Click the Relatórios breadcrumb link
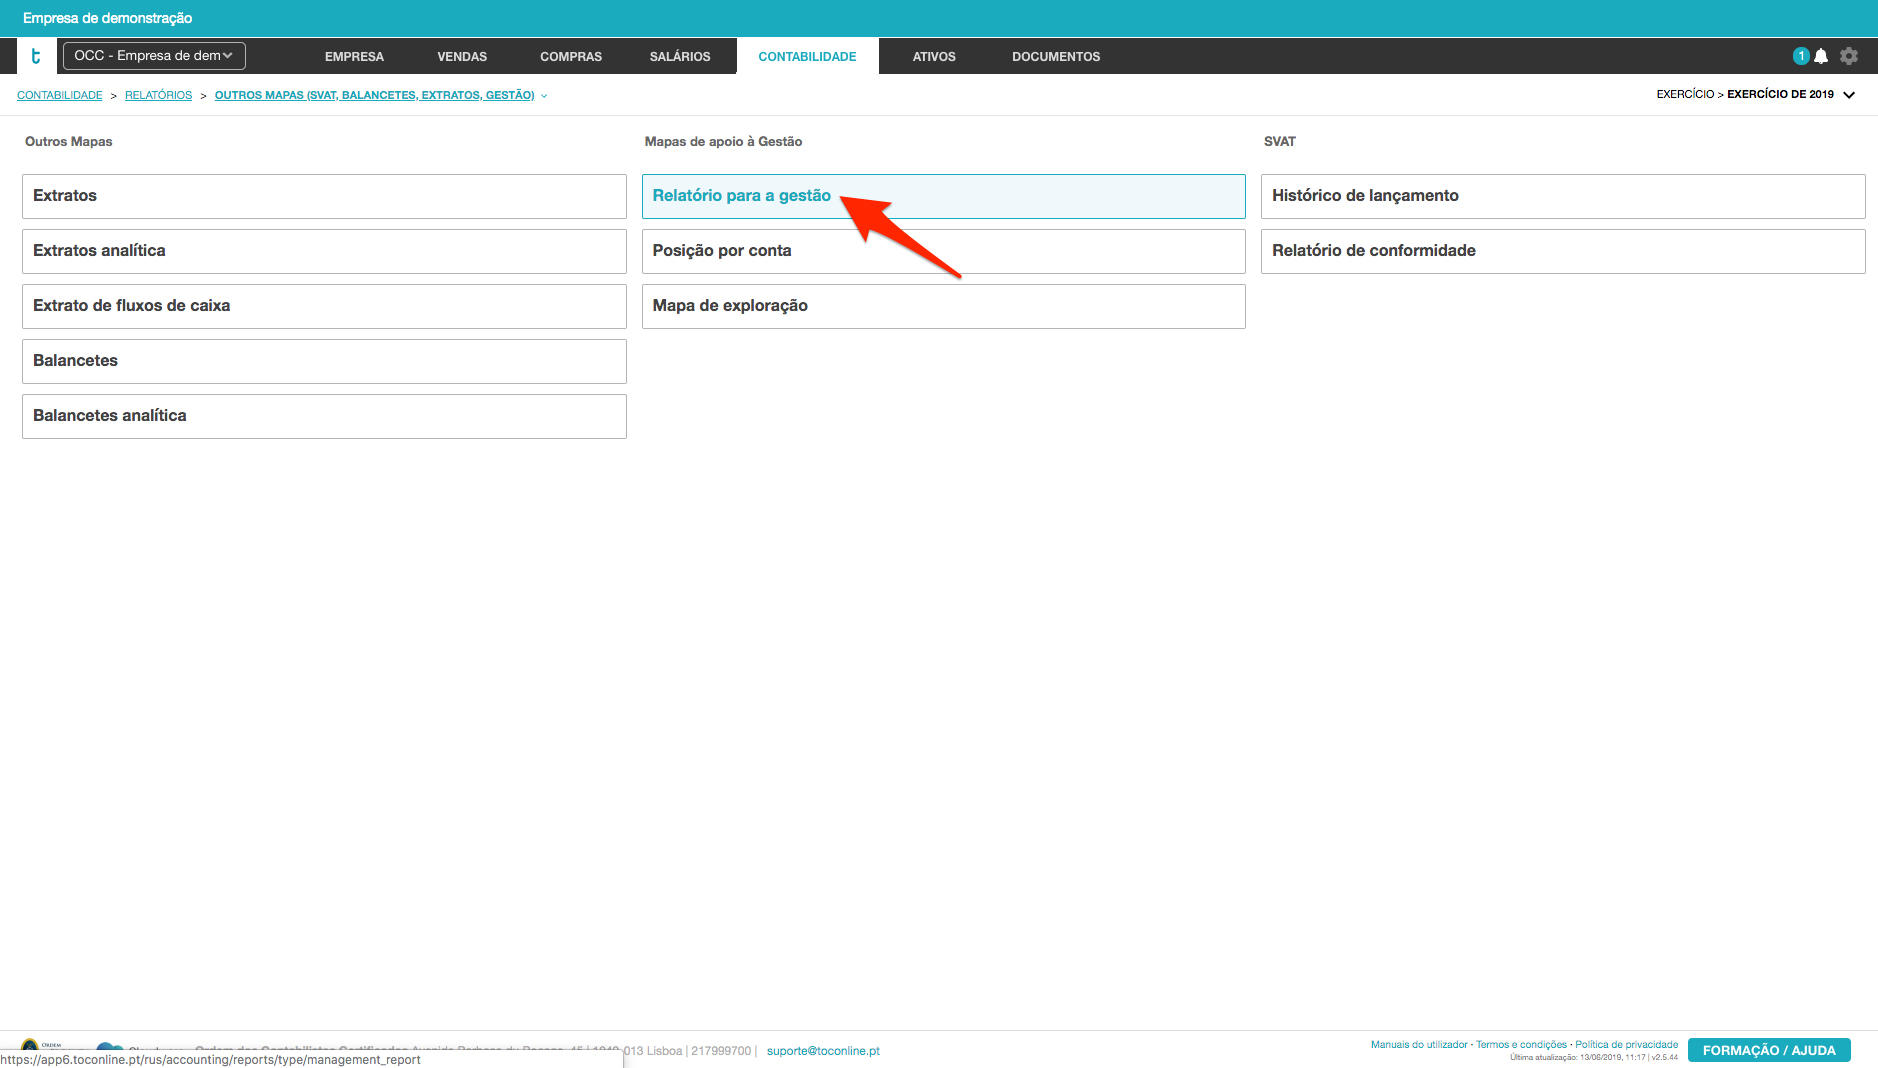The image size is (1878, 1068). click(158, 96)
